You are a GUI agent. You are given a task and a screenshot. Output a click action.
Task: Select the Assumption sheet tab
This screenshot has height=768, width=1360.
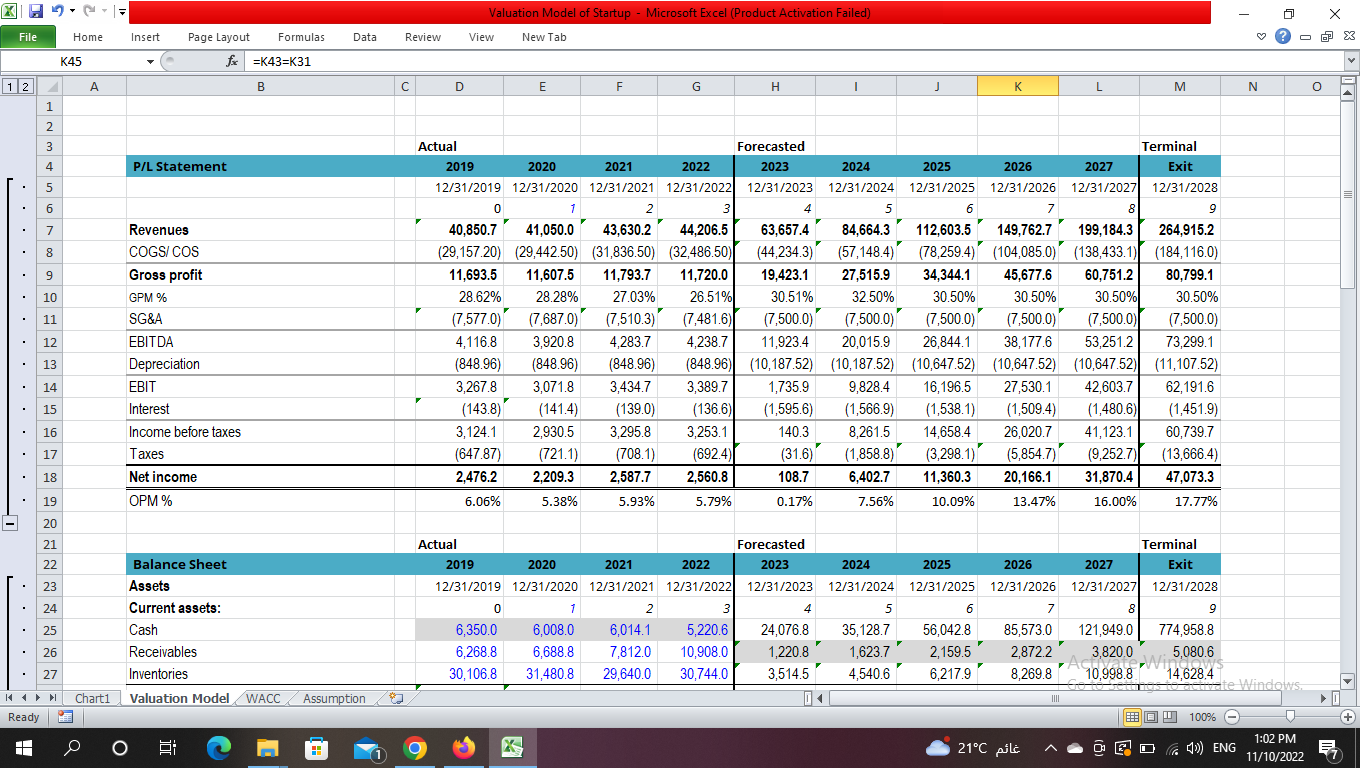click(332, 698)
